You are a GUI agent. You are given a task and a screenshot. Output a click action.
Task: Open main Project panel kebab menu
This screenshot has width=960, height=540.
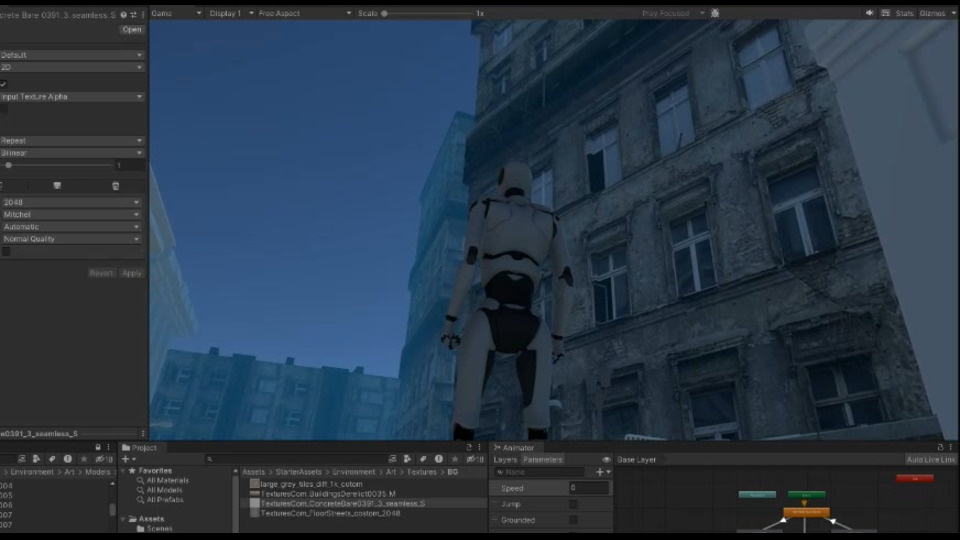[479, 448]
